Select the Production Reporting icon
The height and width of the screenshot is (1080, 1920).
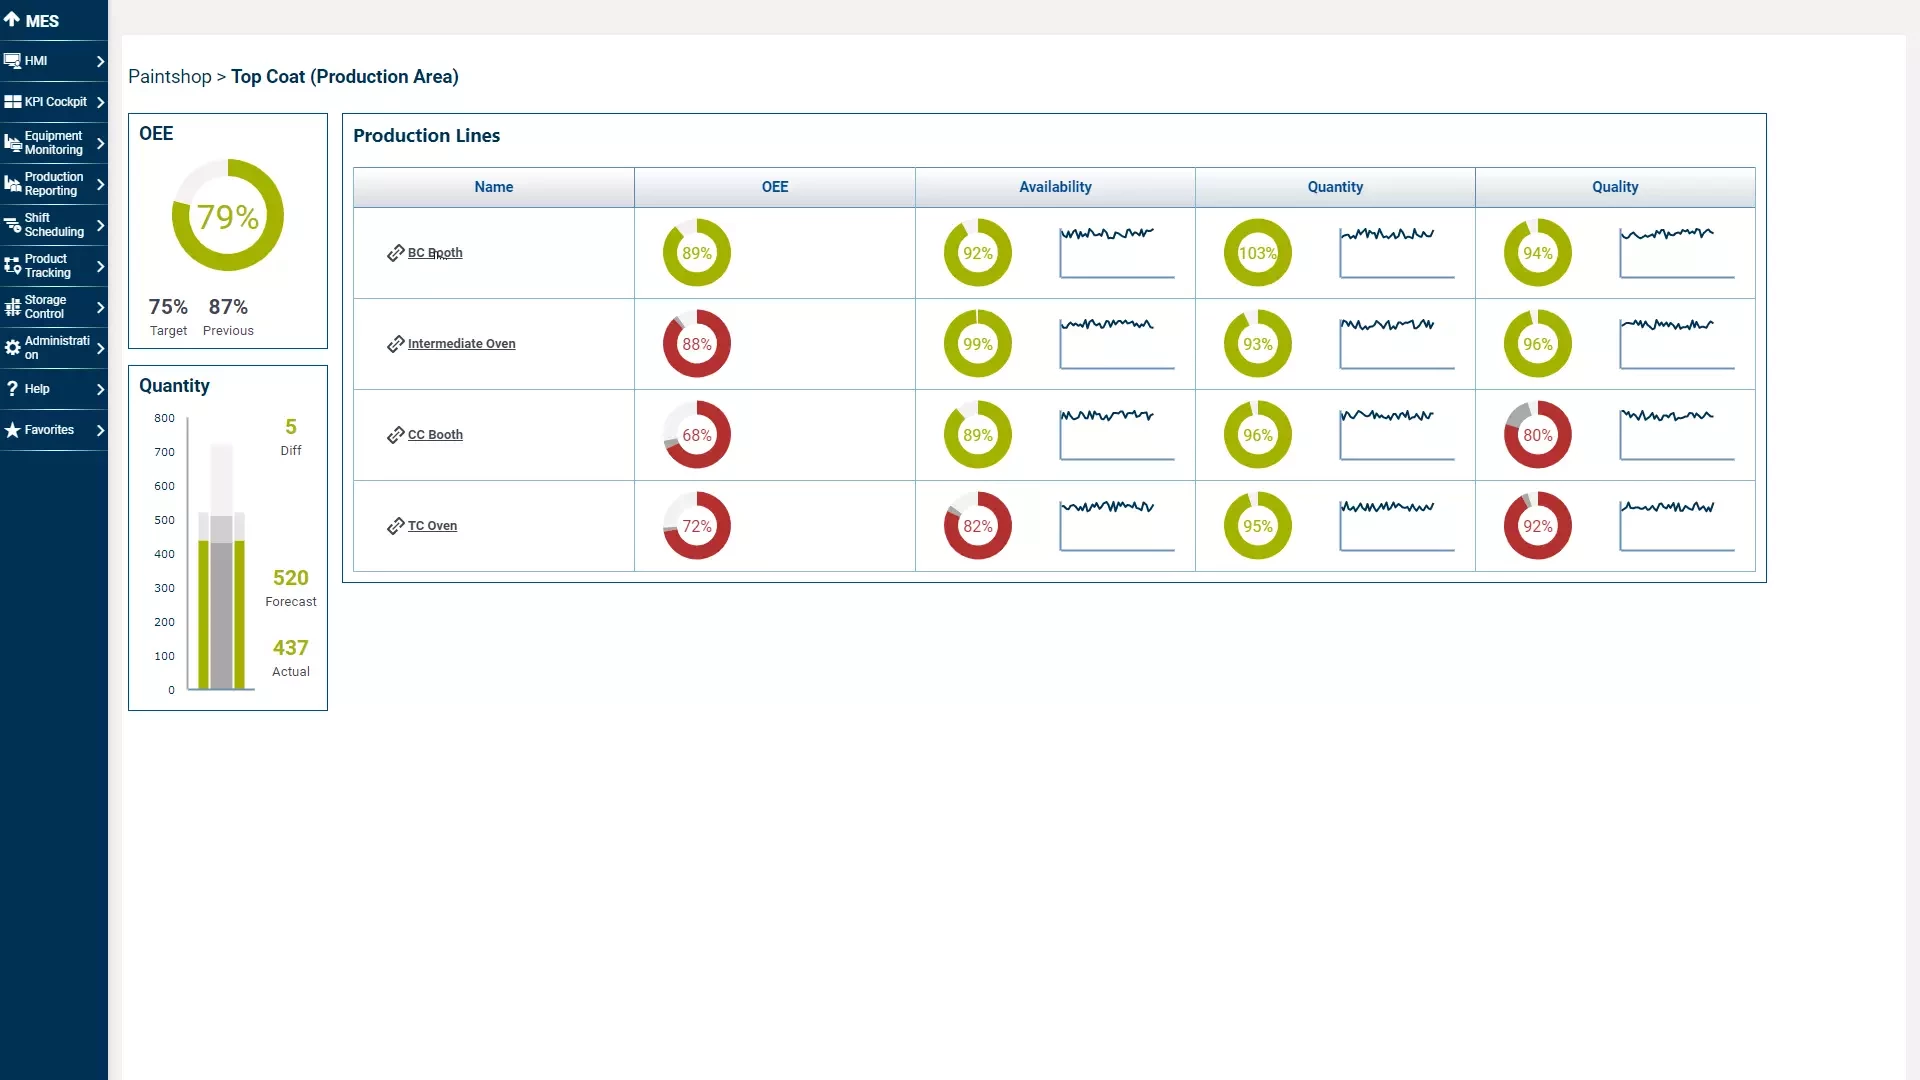[11, 184]
